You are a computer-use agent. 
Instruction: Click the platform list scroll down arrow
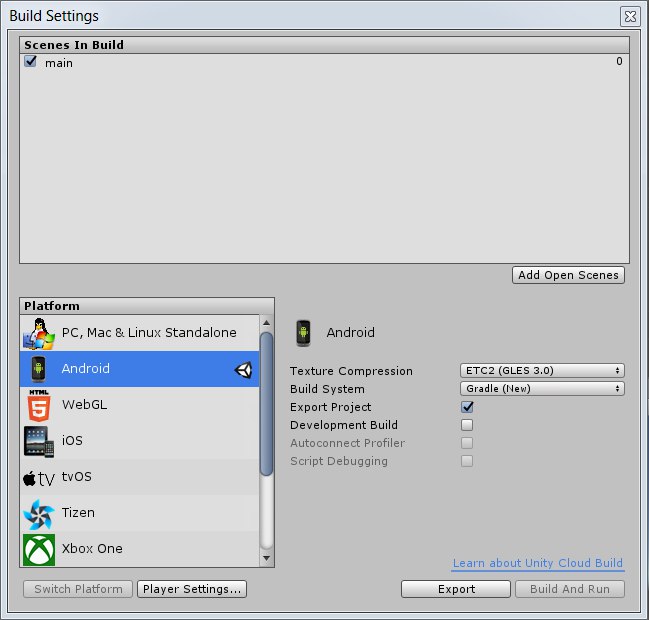[x=267, y=558]
